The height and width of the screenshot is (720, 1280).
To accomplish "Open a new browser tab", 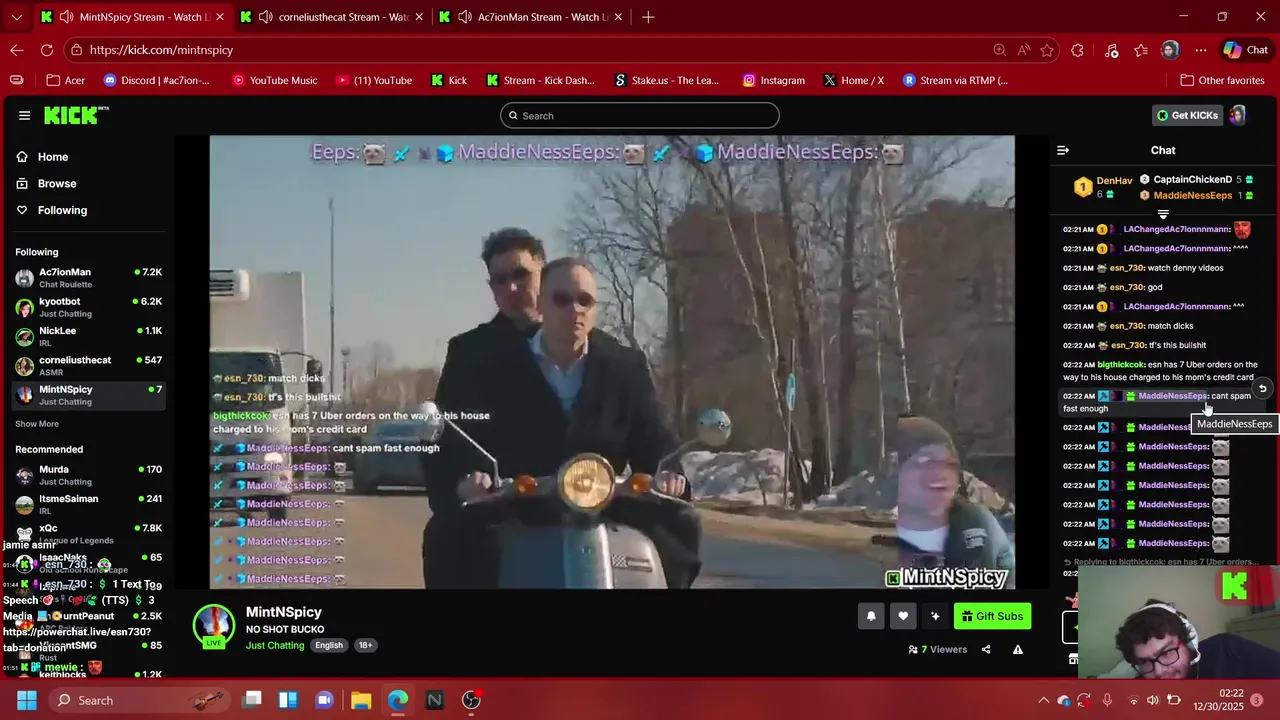I will (648, 17).
